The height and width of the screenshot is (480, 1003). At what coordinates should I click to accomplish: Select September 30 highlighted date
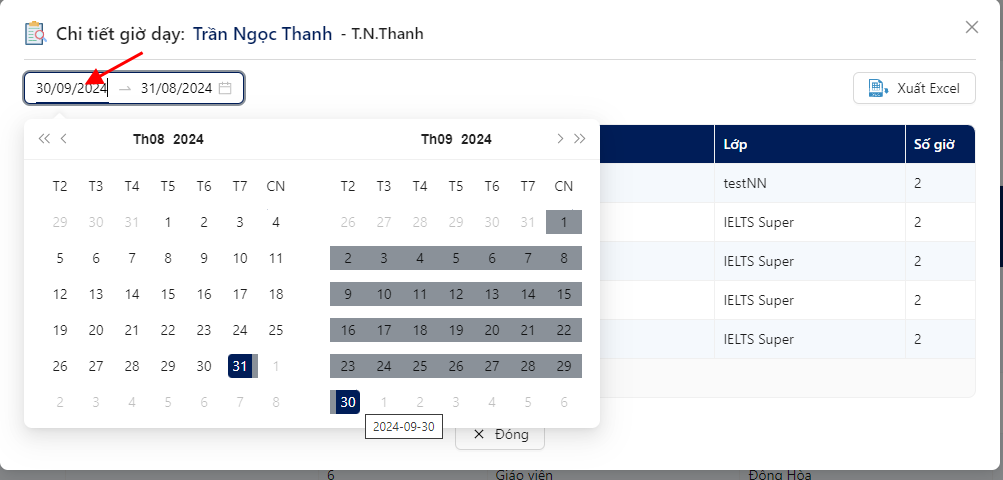[348, 403]
